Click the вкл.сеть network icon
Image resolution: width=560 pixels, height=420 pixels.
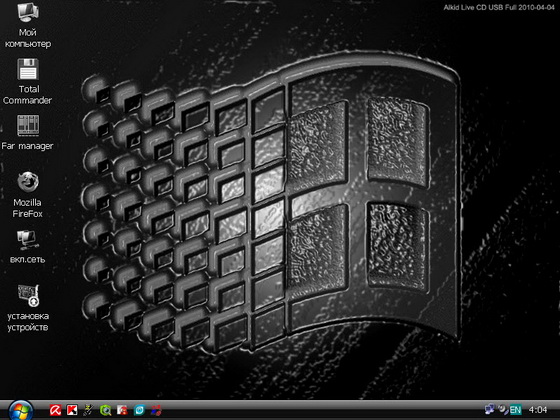click(x=28, y=239)
